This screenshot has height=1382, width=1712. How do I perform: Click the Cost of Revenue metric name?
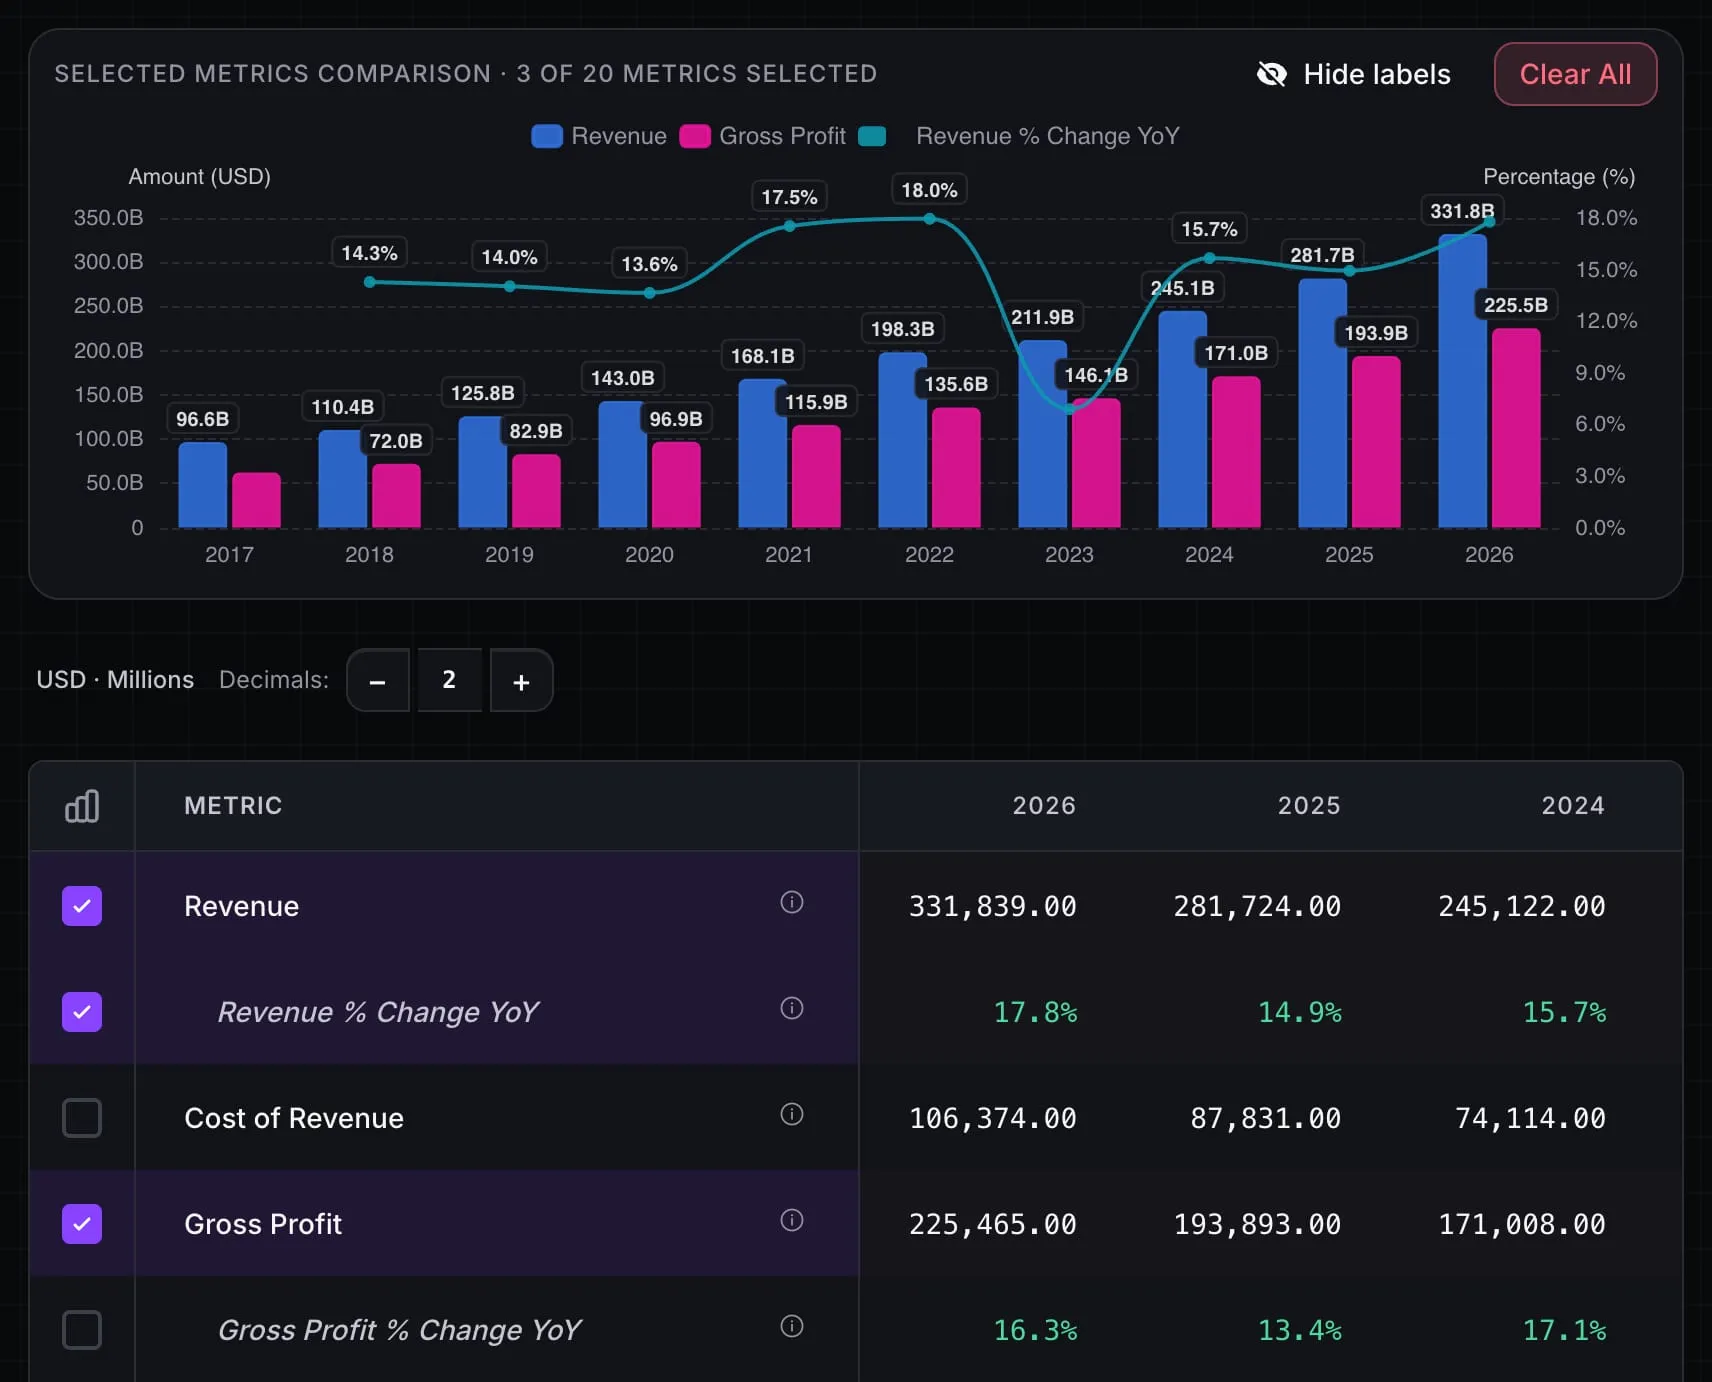click(294, 1118)
